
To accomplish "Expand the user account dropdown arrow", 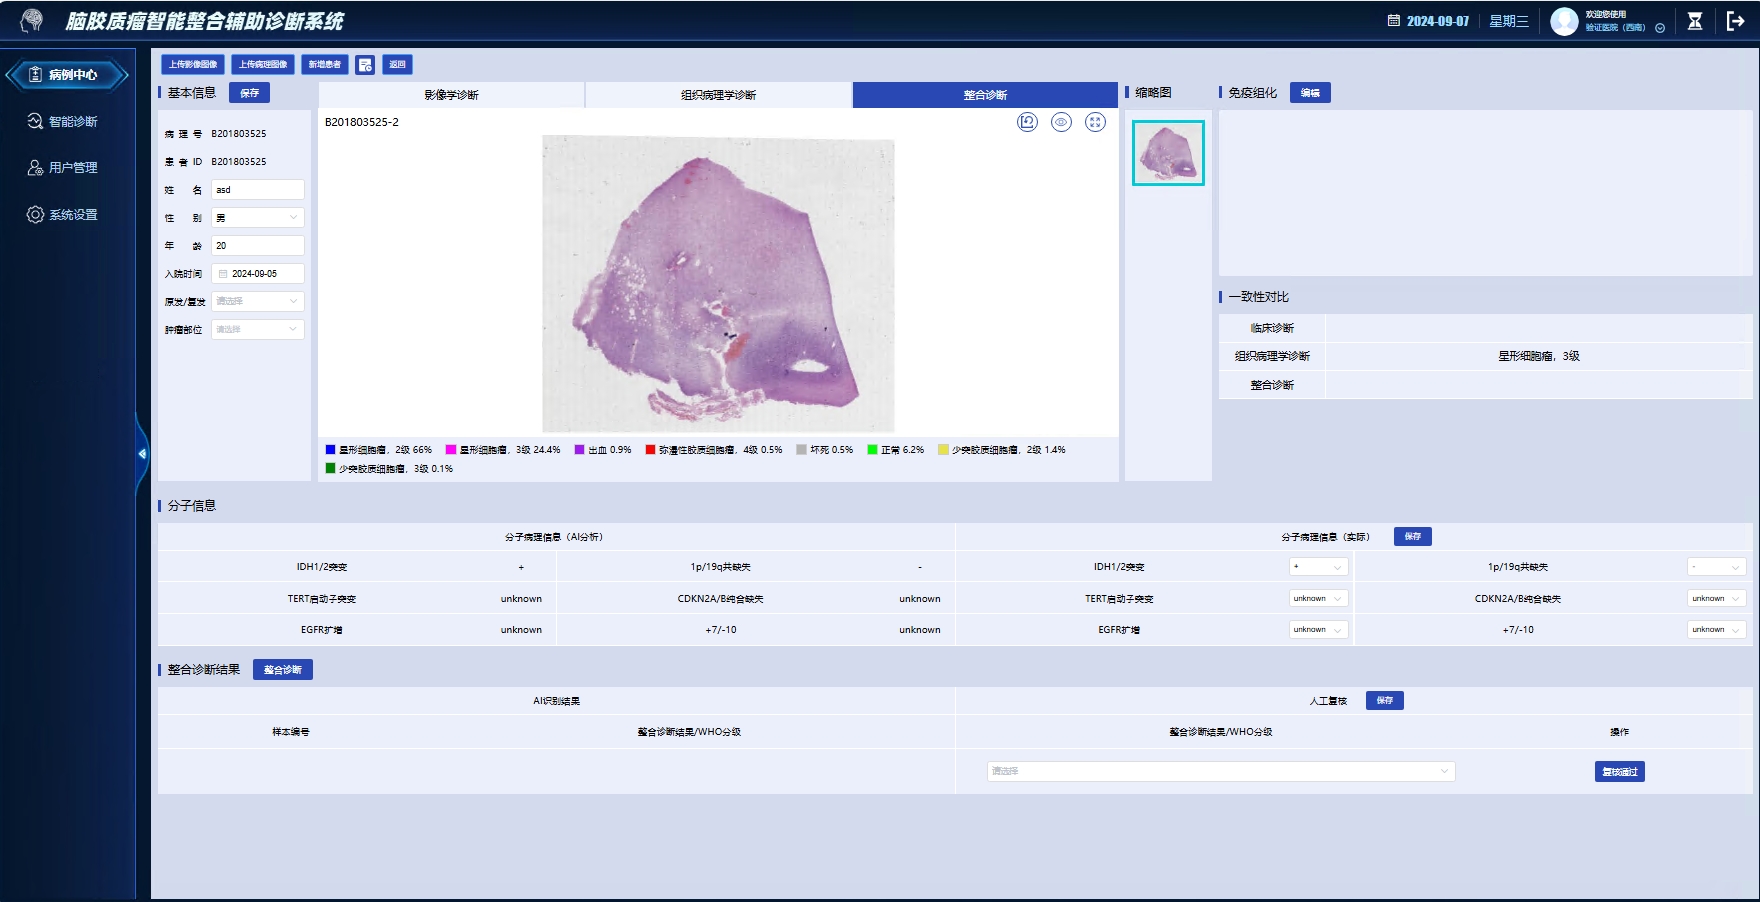I will [1660, 28].
